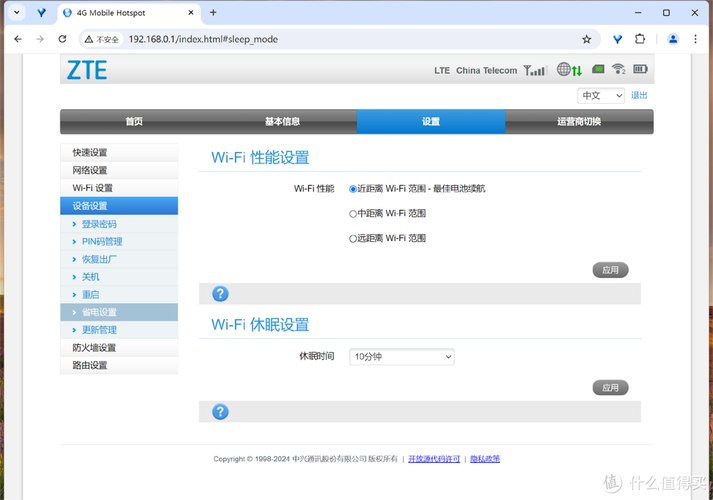Go back with browser back arrow
713x500 pixels.
(x=18, y=39)
